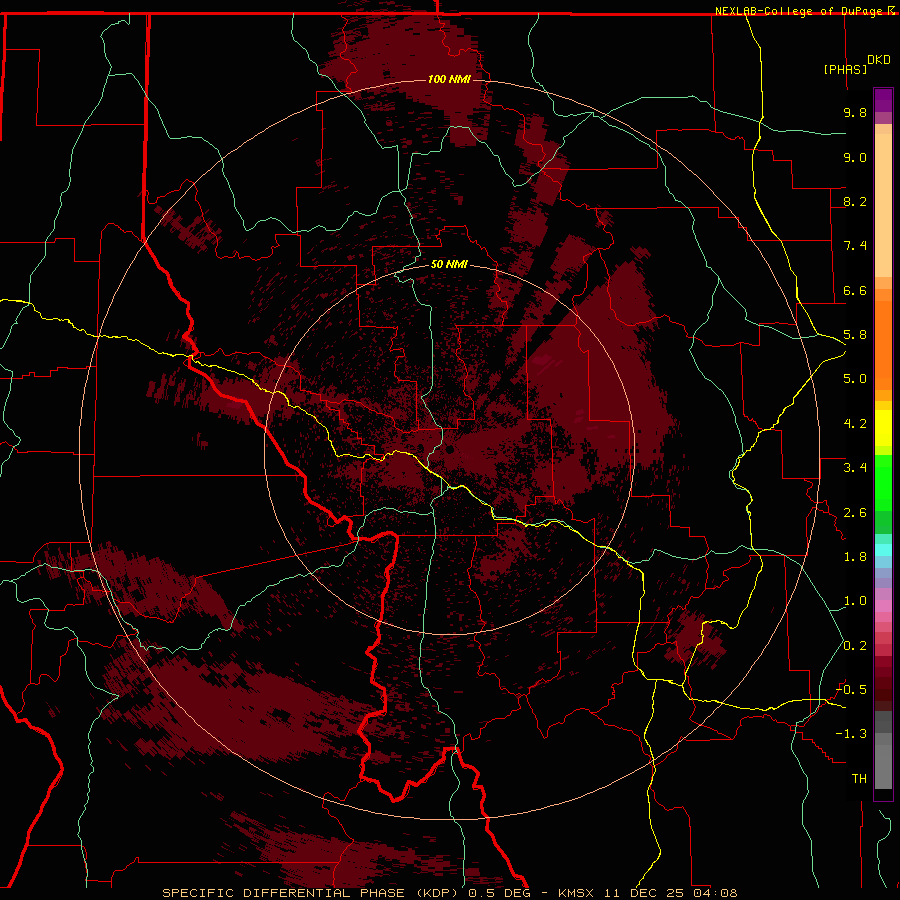Click the 7.4 value on the scale

coord(855,246)
